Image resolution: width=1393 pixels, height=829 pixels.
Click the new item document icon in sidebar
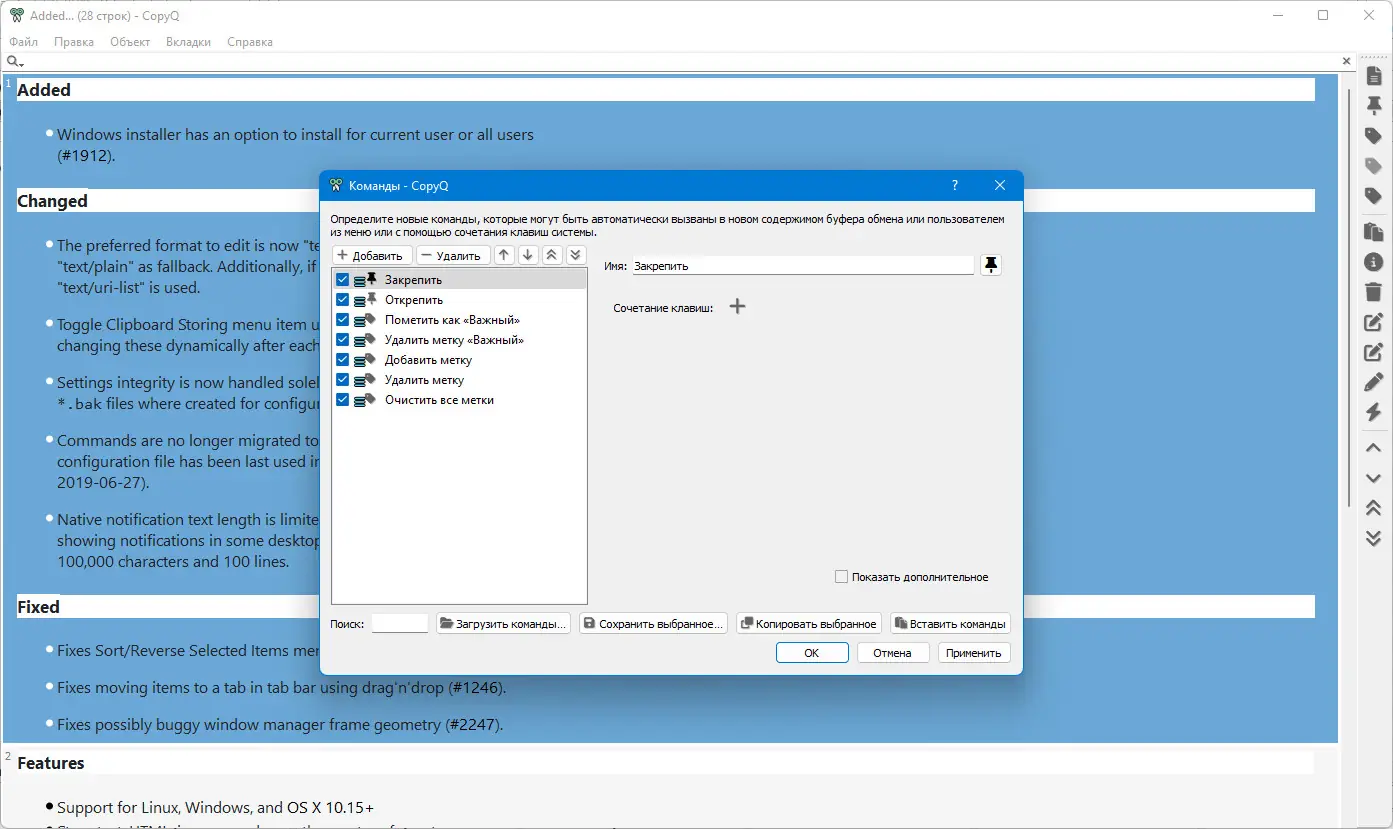1373,76
